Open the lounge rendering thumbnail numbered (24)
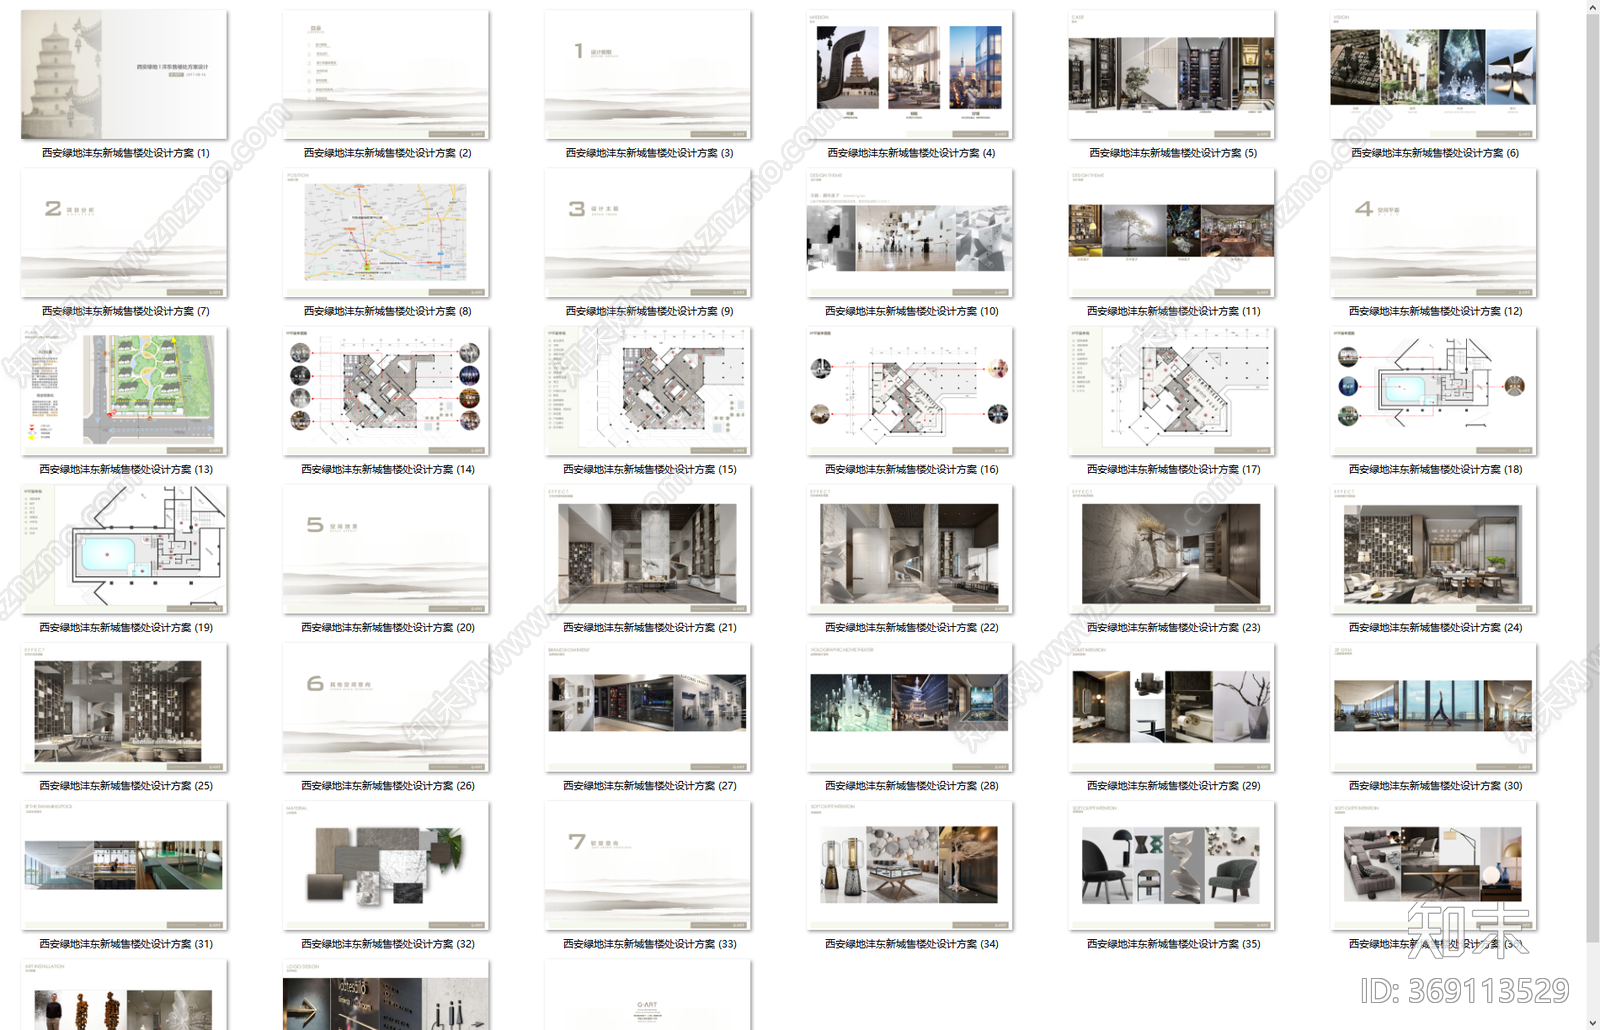 tap(1434, 549)
